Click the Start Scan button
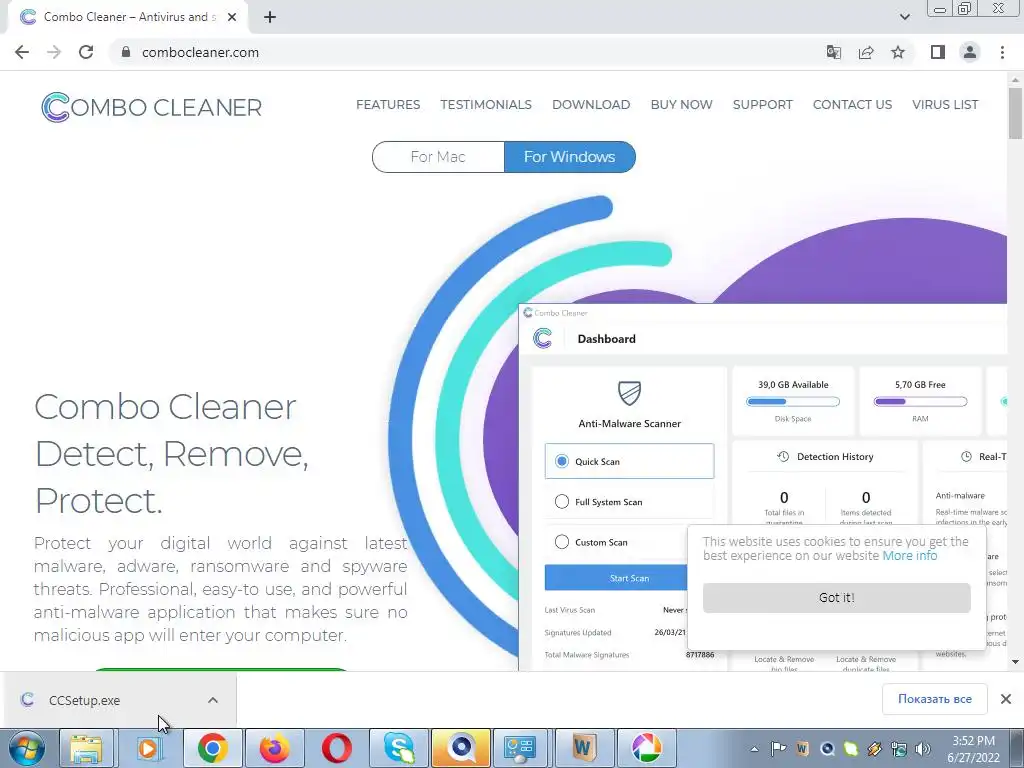 pyautogui.click(x=616, y=578)
